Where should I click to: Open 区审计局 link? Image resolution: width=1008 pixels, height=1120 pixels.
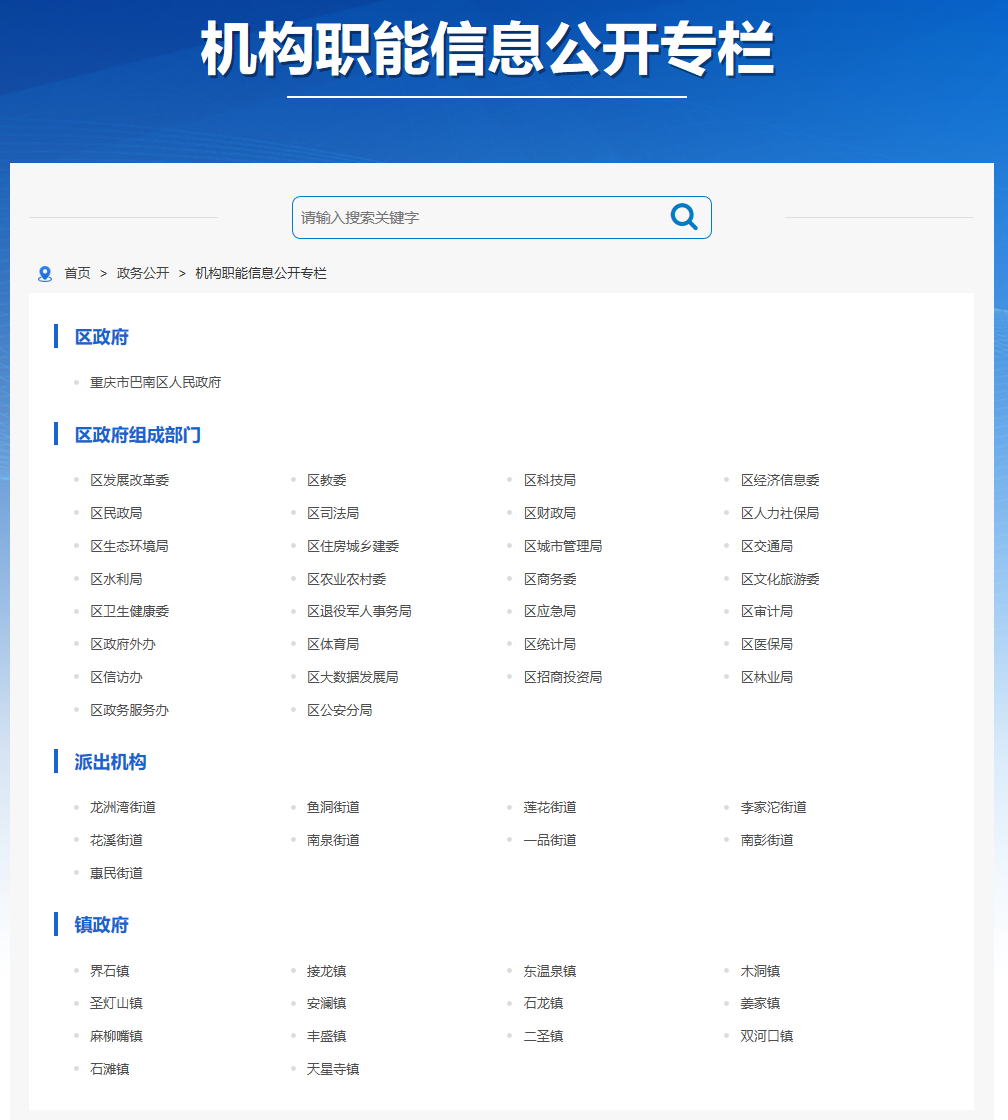(767, 611)
